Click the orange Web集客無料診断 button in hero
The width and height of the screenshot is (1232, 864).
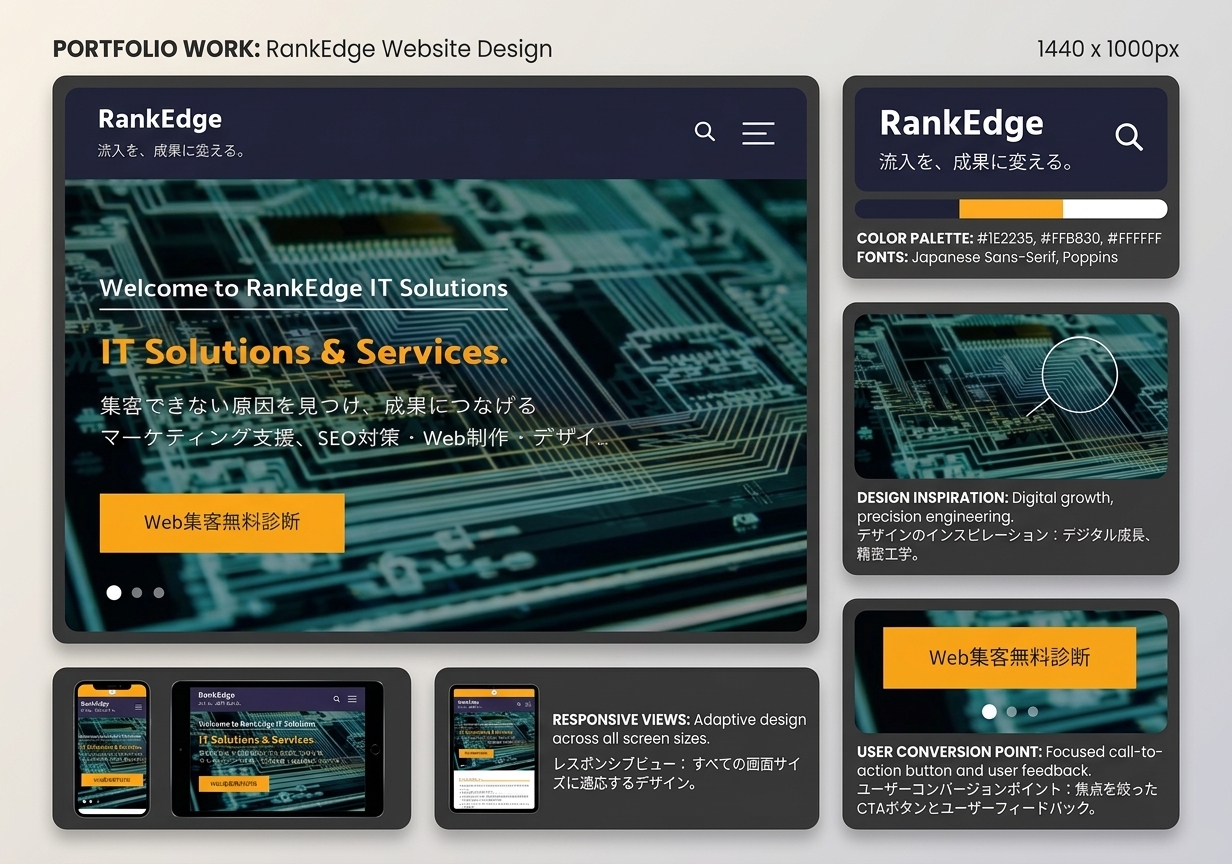[x=222, y=522]
